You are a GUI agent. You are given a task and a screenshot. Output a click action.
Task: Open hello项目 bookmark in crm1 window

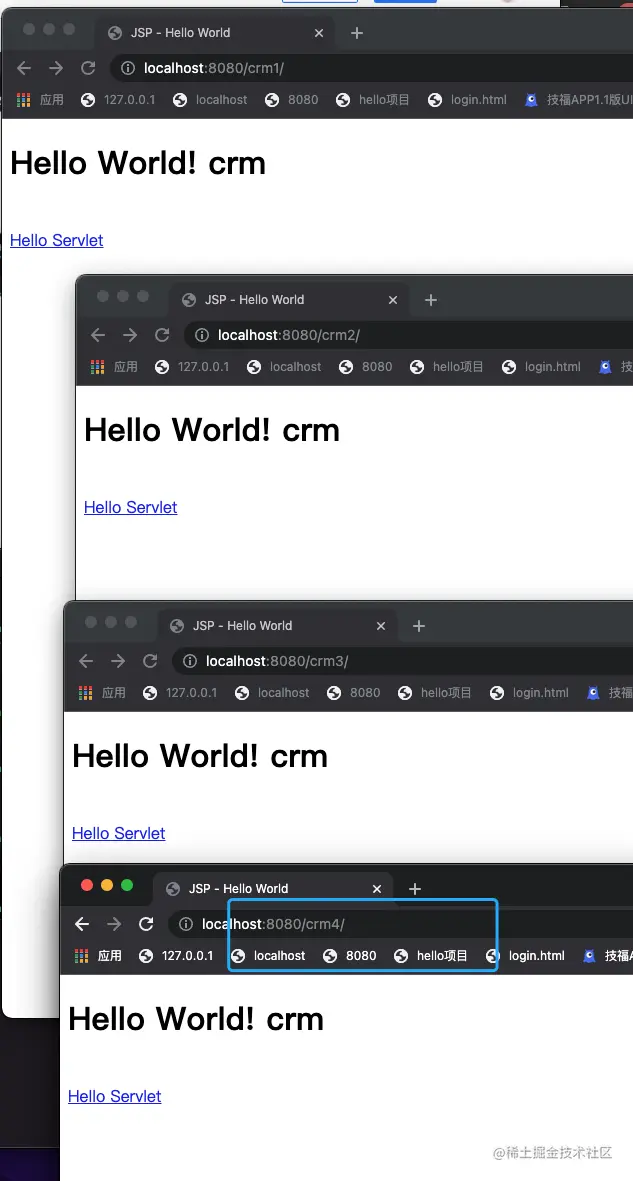point(373,99)
